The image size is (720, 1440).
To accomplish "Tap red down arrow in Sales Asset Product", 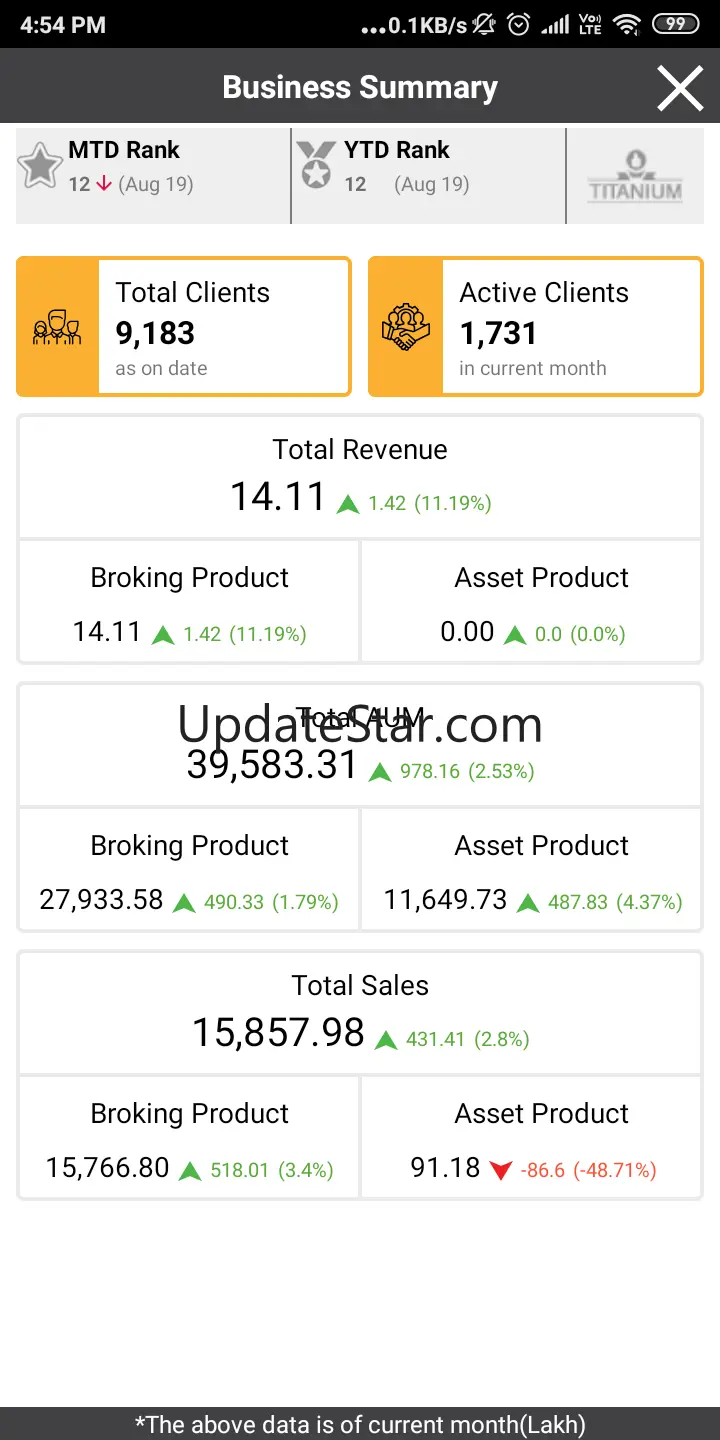I will click(501, 1169).
